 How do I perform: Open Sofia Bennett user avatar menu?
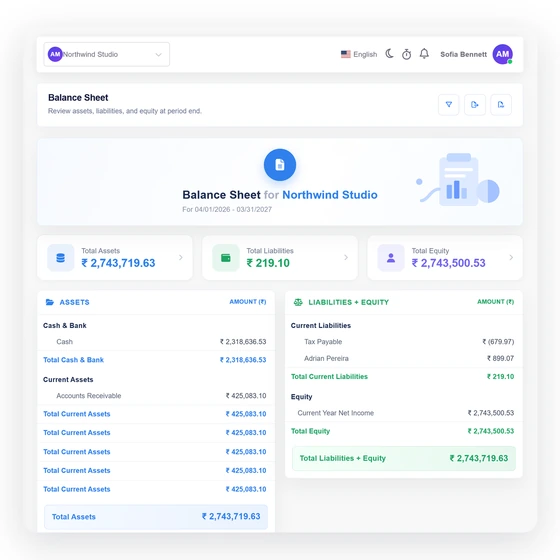pos(502,54)
